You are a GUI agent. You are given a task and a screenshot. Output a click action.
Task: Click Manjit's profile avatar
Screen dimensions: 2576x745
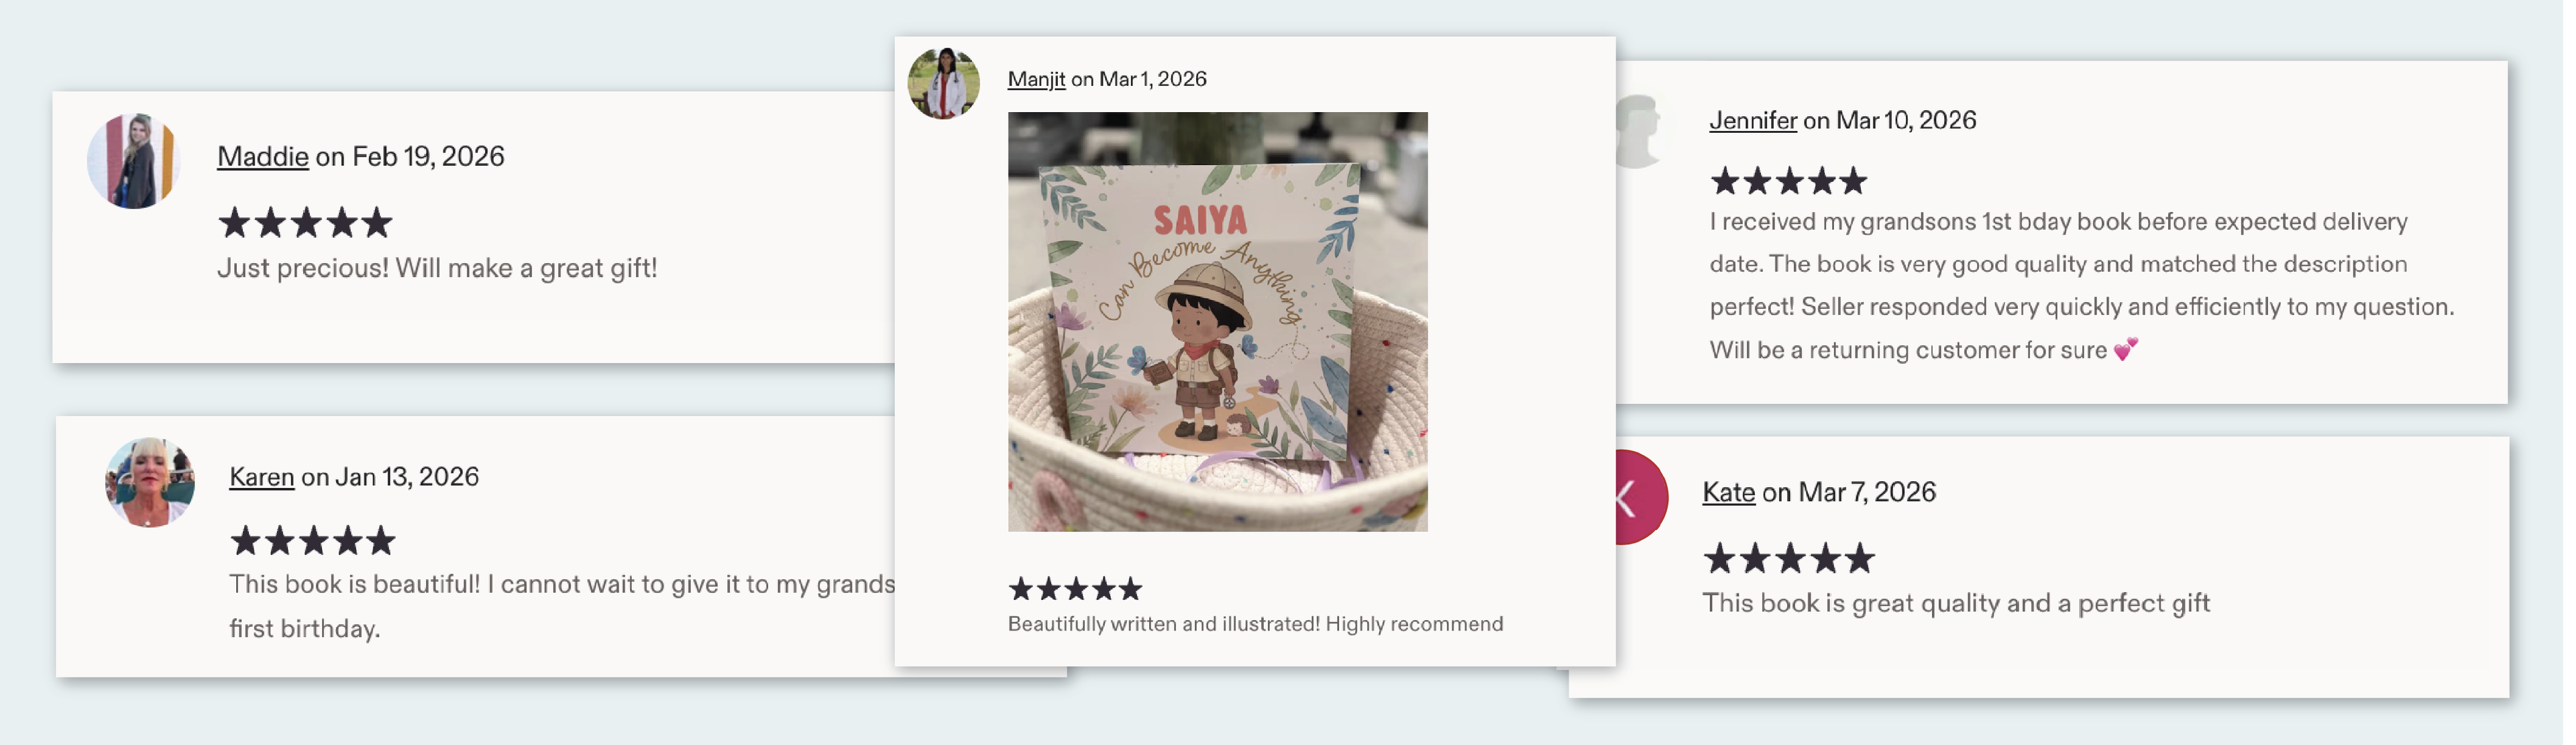tap(943, 83)
